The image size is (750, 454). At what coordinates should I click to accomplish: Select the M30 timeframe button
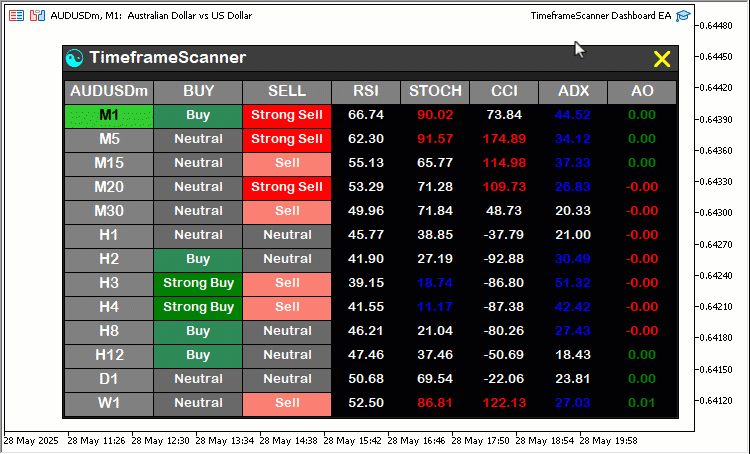(x=109, y=212)
